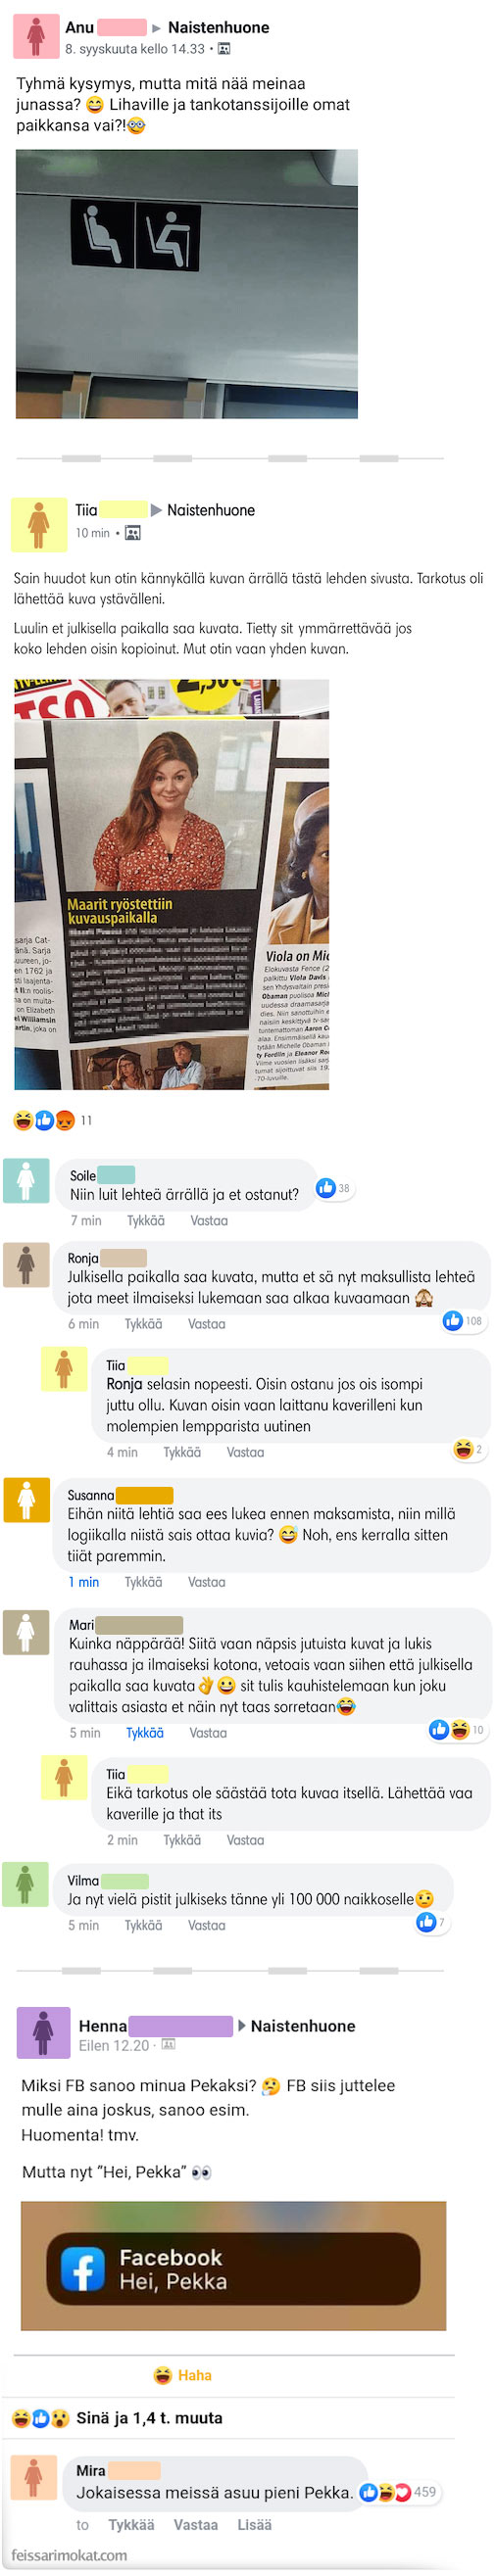Click Anu's pink profile avatar
496x2576 pixels.
coord(35,36)
